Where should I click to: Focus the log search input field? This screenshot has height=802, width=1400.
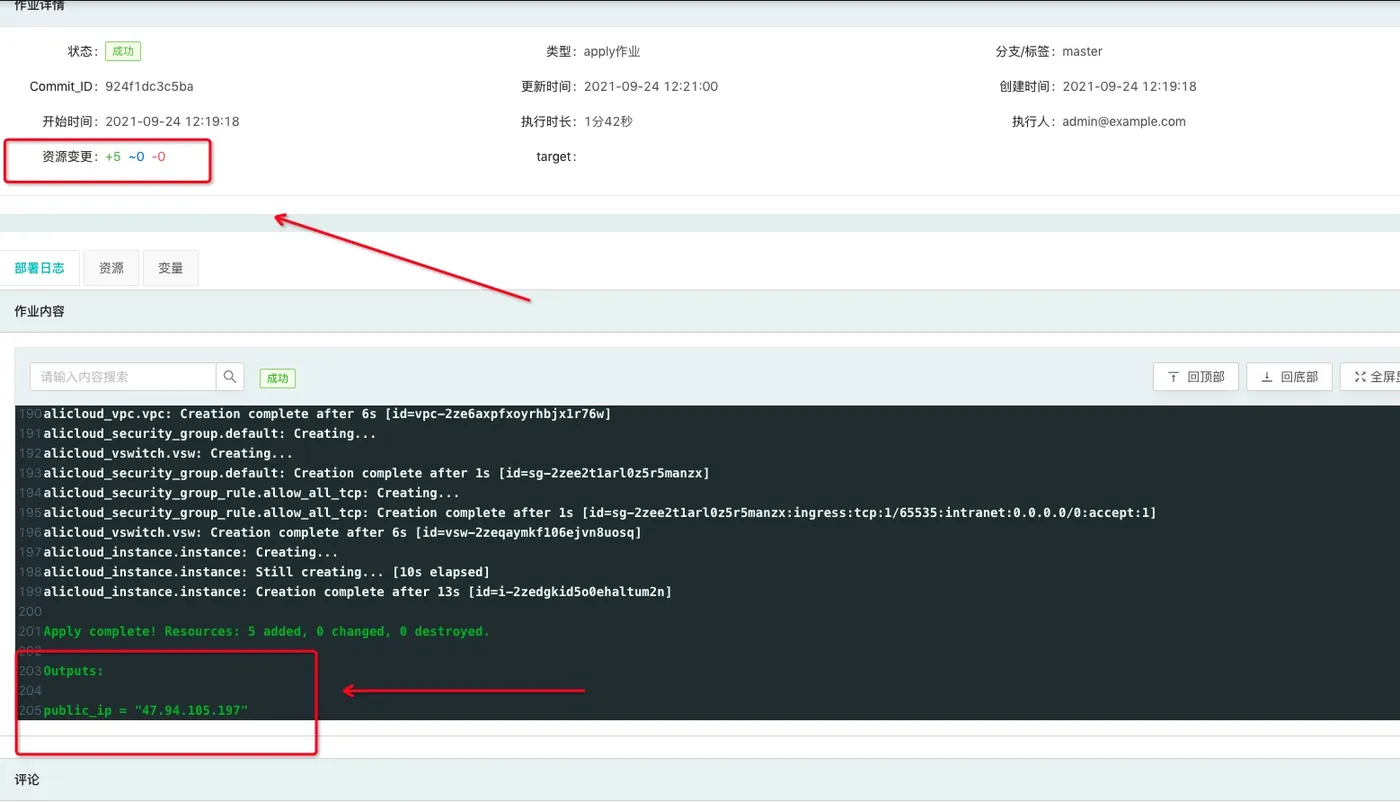pyautogui.click(x=123, y=377)
